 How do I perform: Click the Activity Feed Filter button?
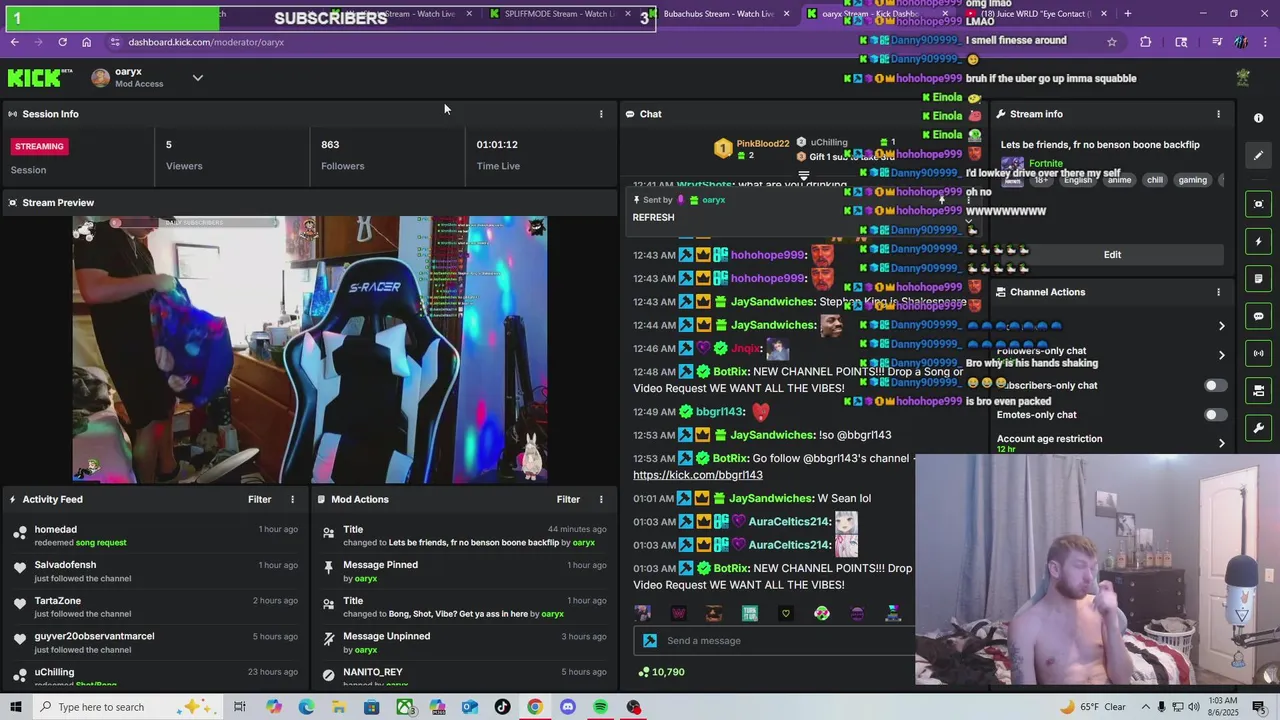pos(259,499)
